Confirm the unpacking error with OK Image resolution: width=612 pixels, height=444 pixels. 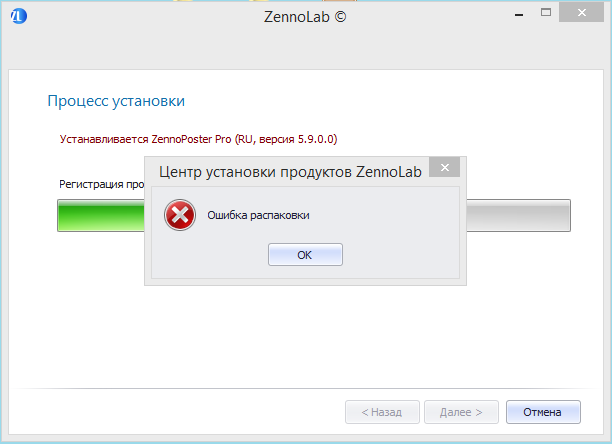click(305, 255)
